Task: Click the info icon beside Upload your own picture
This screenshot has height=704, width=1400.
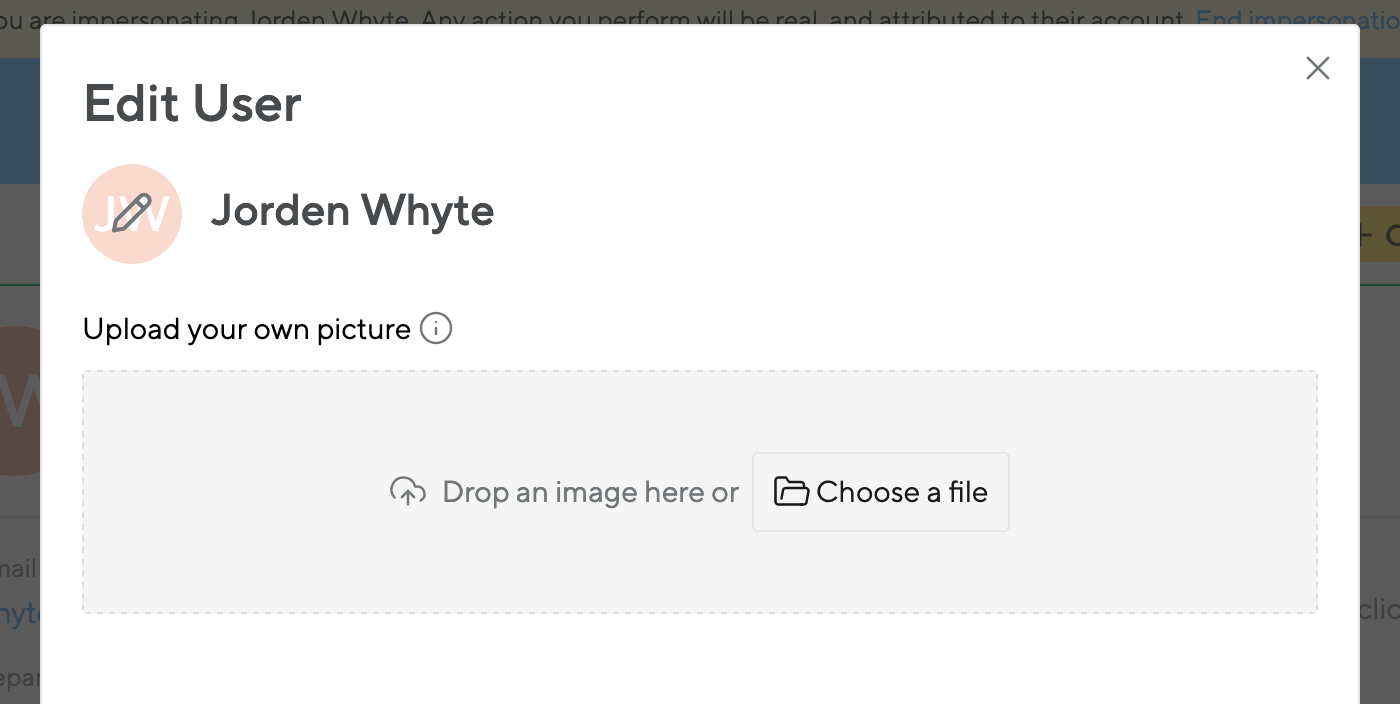Action: pyautogui.click(x=436, y=328)
